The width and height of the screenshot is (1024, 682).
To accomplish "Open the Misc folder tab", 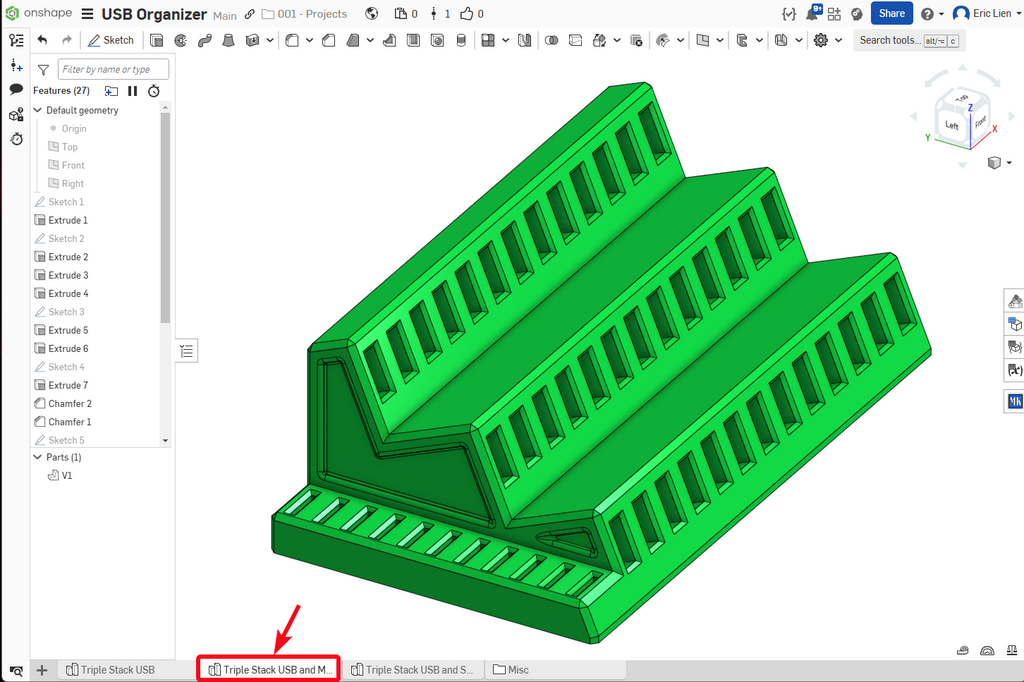I will click(x=511, y=670).
